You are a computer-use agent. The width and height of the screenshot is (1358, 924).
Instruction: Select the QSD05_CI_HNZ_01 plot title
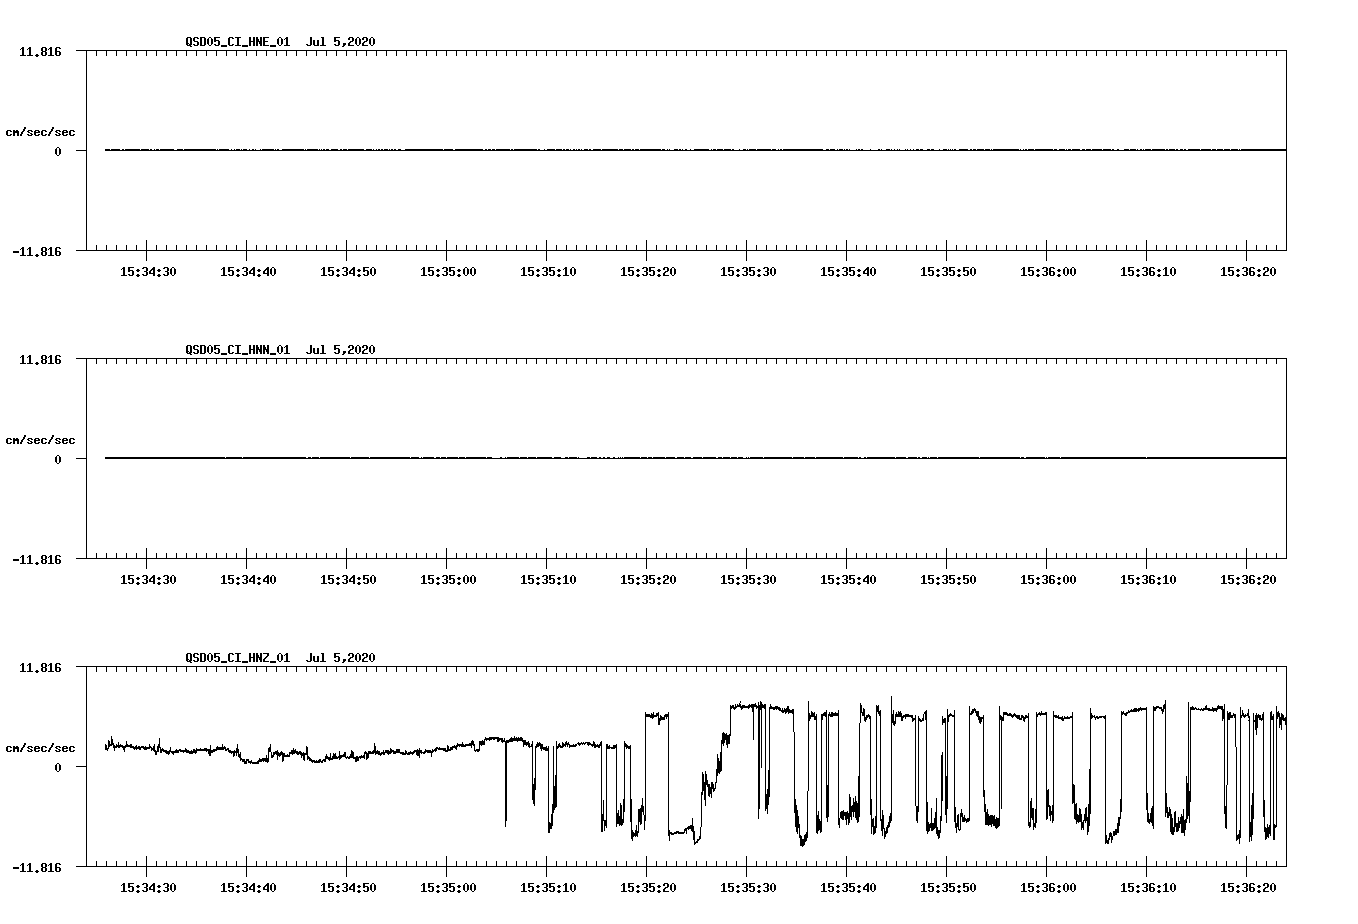point(238,658)
